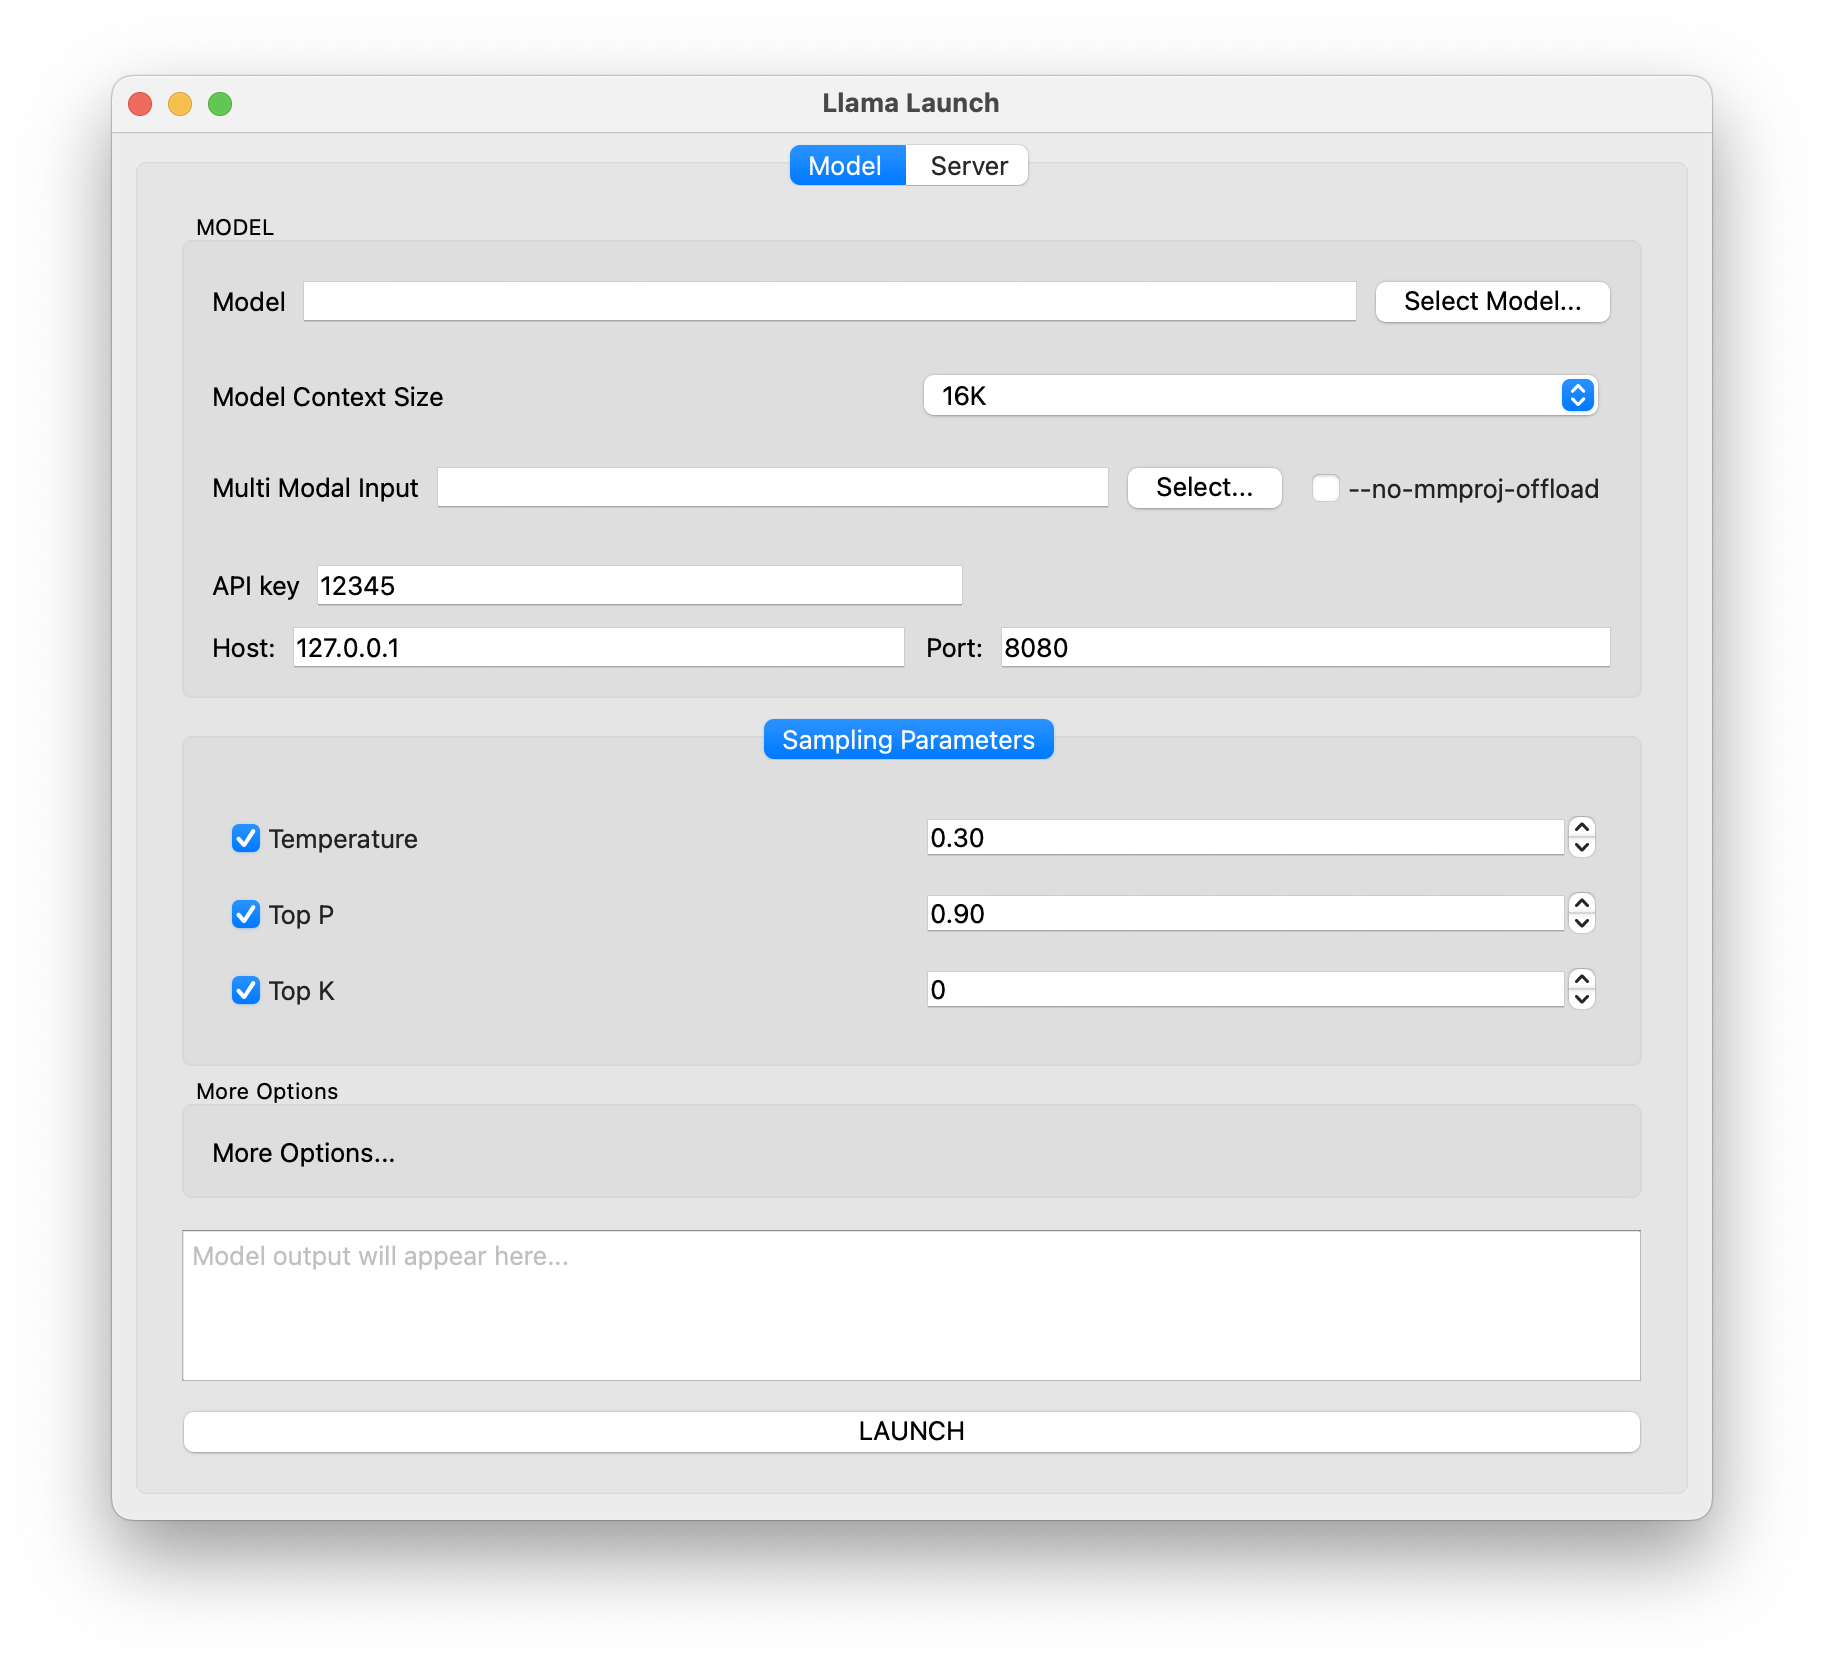
Task: Increase Top K with the up stepper arrow
Action: pos(1581,979)
